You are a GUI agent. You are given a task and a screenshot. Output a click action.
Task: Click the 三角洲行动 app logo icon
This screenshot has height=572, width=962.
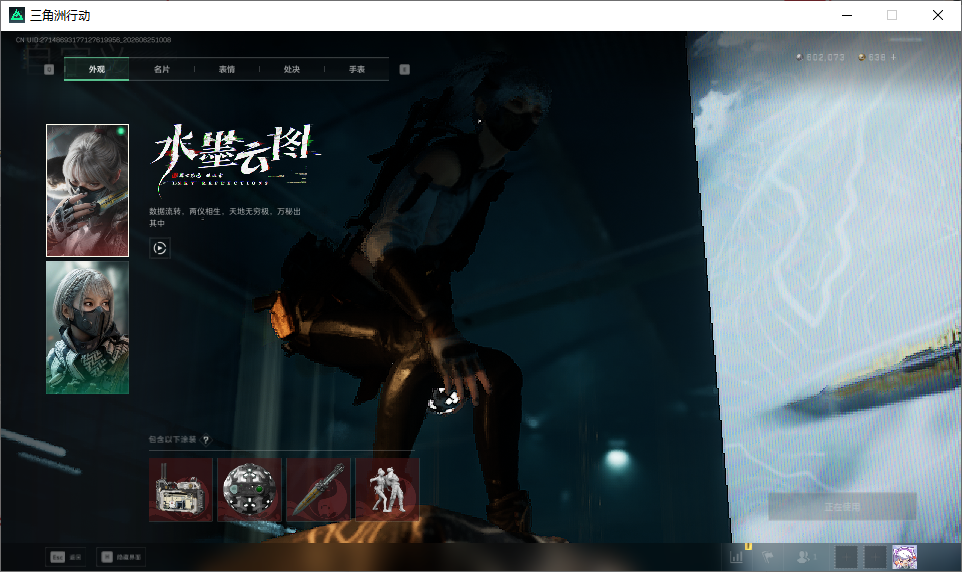pyautogui.click(x=17, y=15)
